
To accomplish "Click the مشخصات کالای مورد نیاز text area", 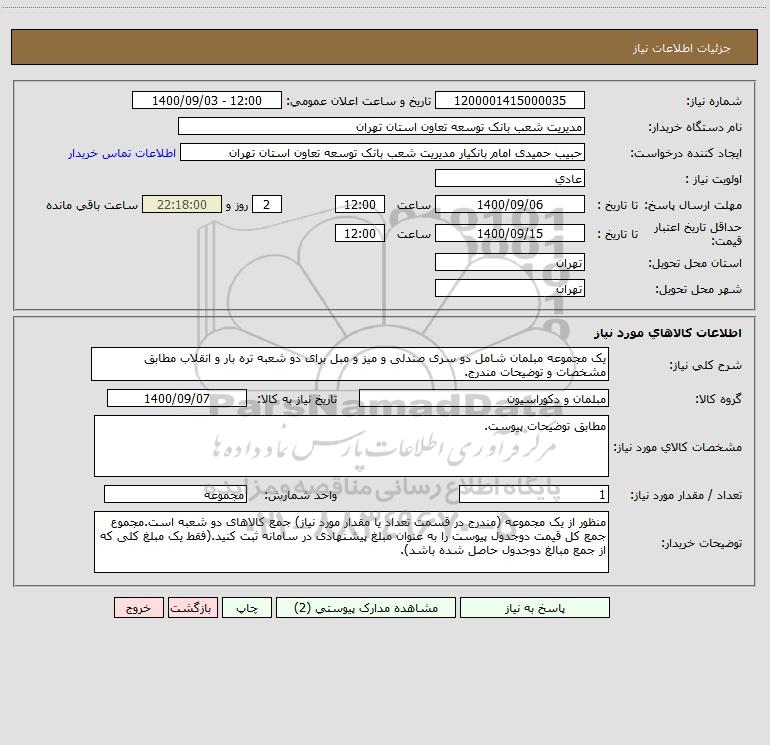I will pyautogui.click(x=351, y=446).
